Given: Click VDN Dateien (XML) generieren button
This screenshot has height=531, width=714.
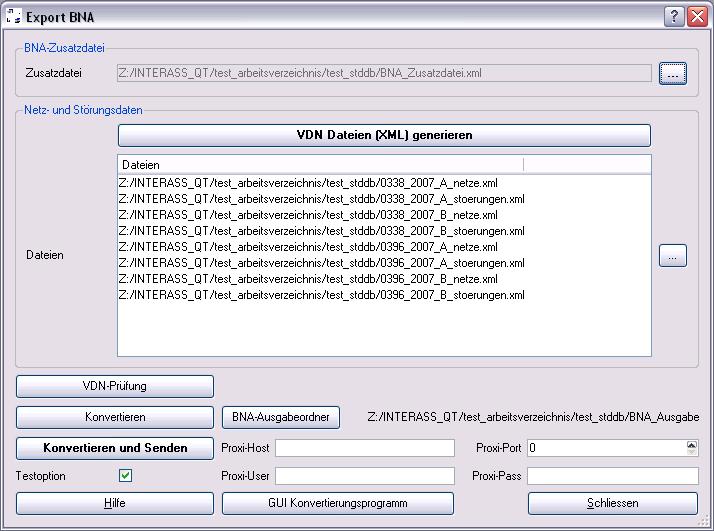Looking at the screenshot, I should (x=384, y=135).
